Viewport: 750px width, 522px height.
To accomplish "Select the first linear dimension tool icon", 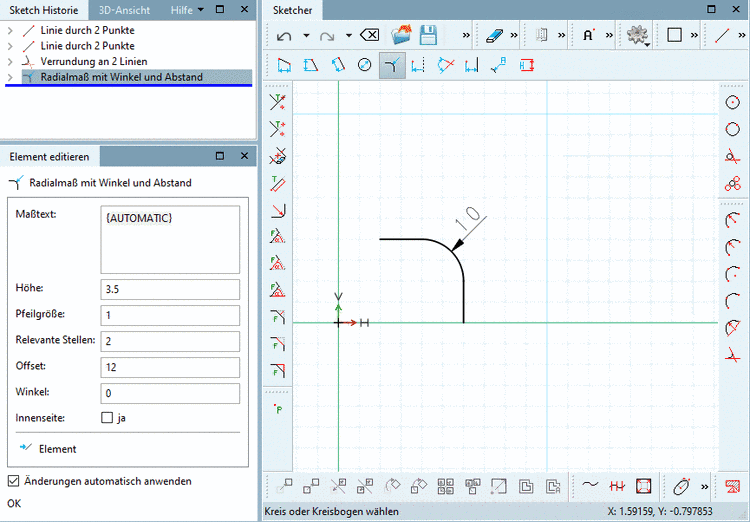I will coord(284,65).
